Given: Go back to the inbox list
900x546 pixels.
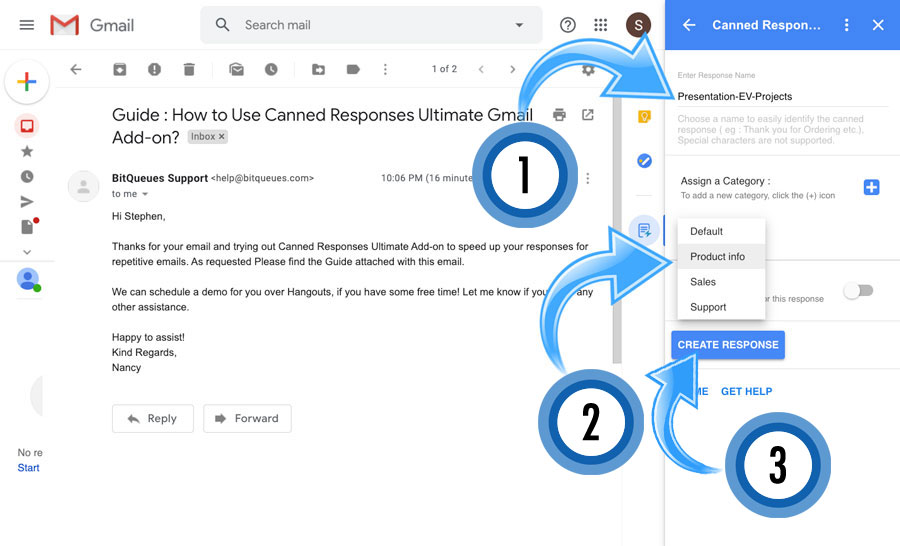Looking at the screenshot, I should [76, 69].
